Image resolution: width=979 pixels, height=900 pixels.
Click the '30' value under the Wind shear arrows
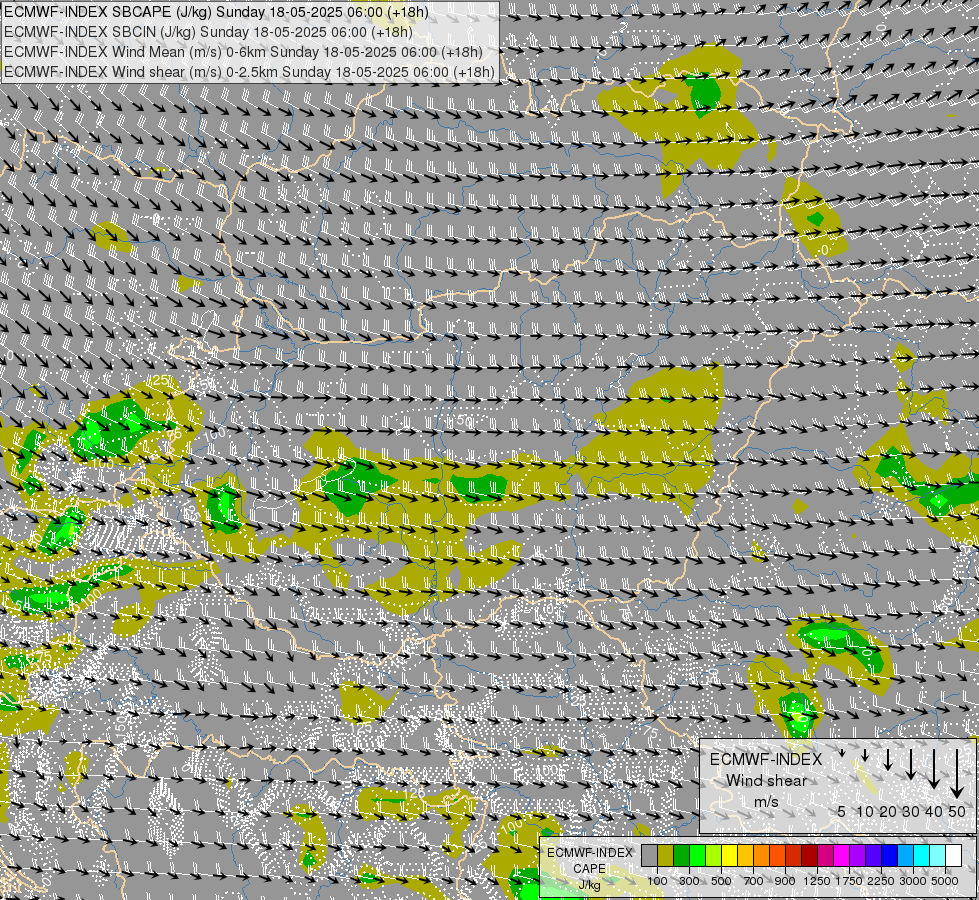[911, 811]
